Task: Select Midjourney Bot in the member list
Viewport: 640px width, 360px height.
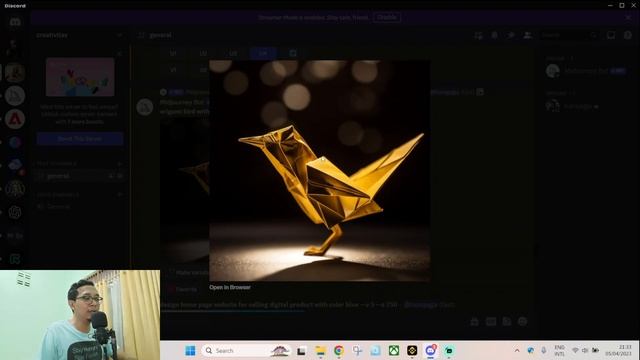Action: (x=586, y=71)
